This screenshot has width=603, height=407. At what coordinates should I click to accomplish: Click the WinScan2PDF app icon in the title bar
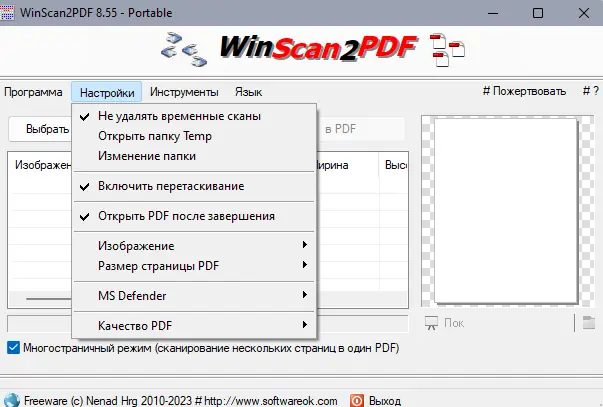(x=7, y=13)
